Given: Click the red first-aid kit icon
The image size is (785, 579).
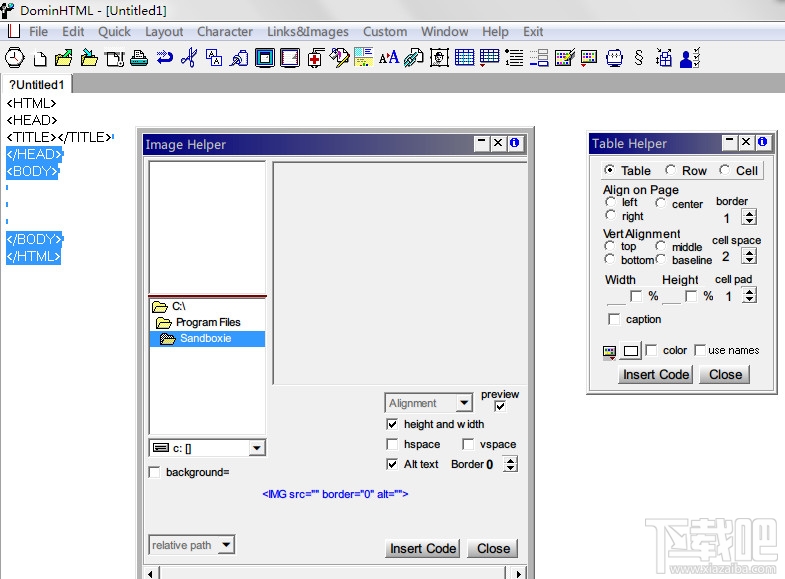Looking at the screenshot, I should click(315, 58).
